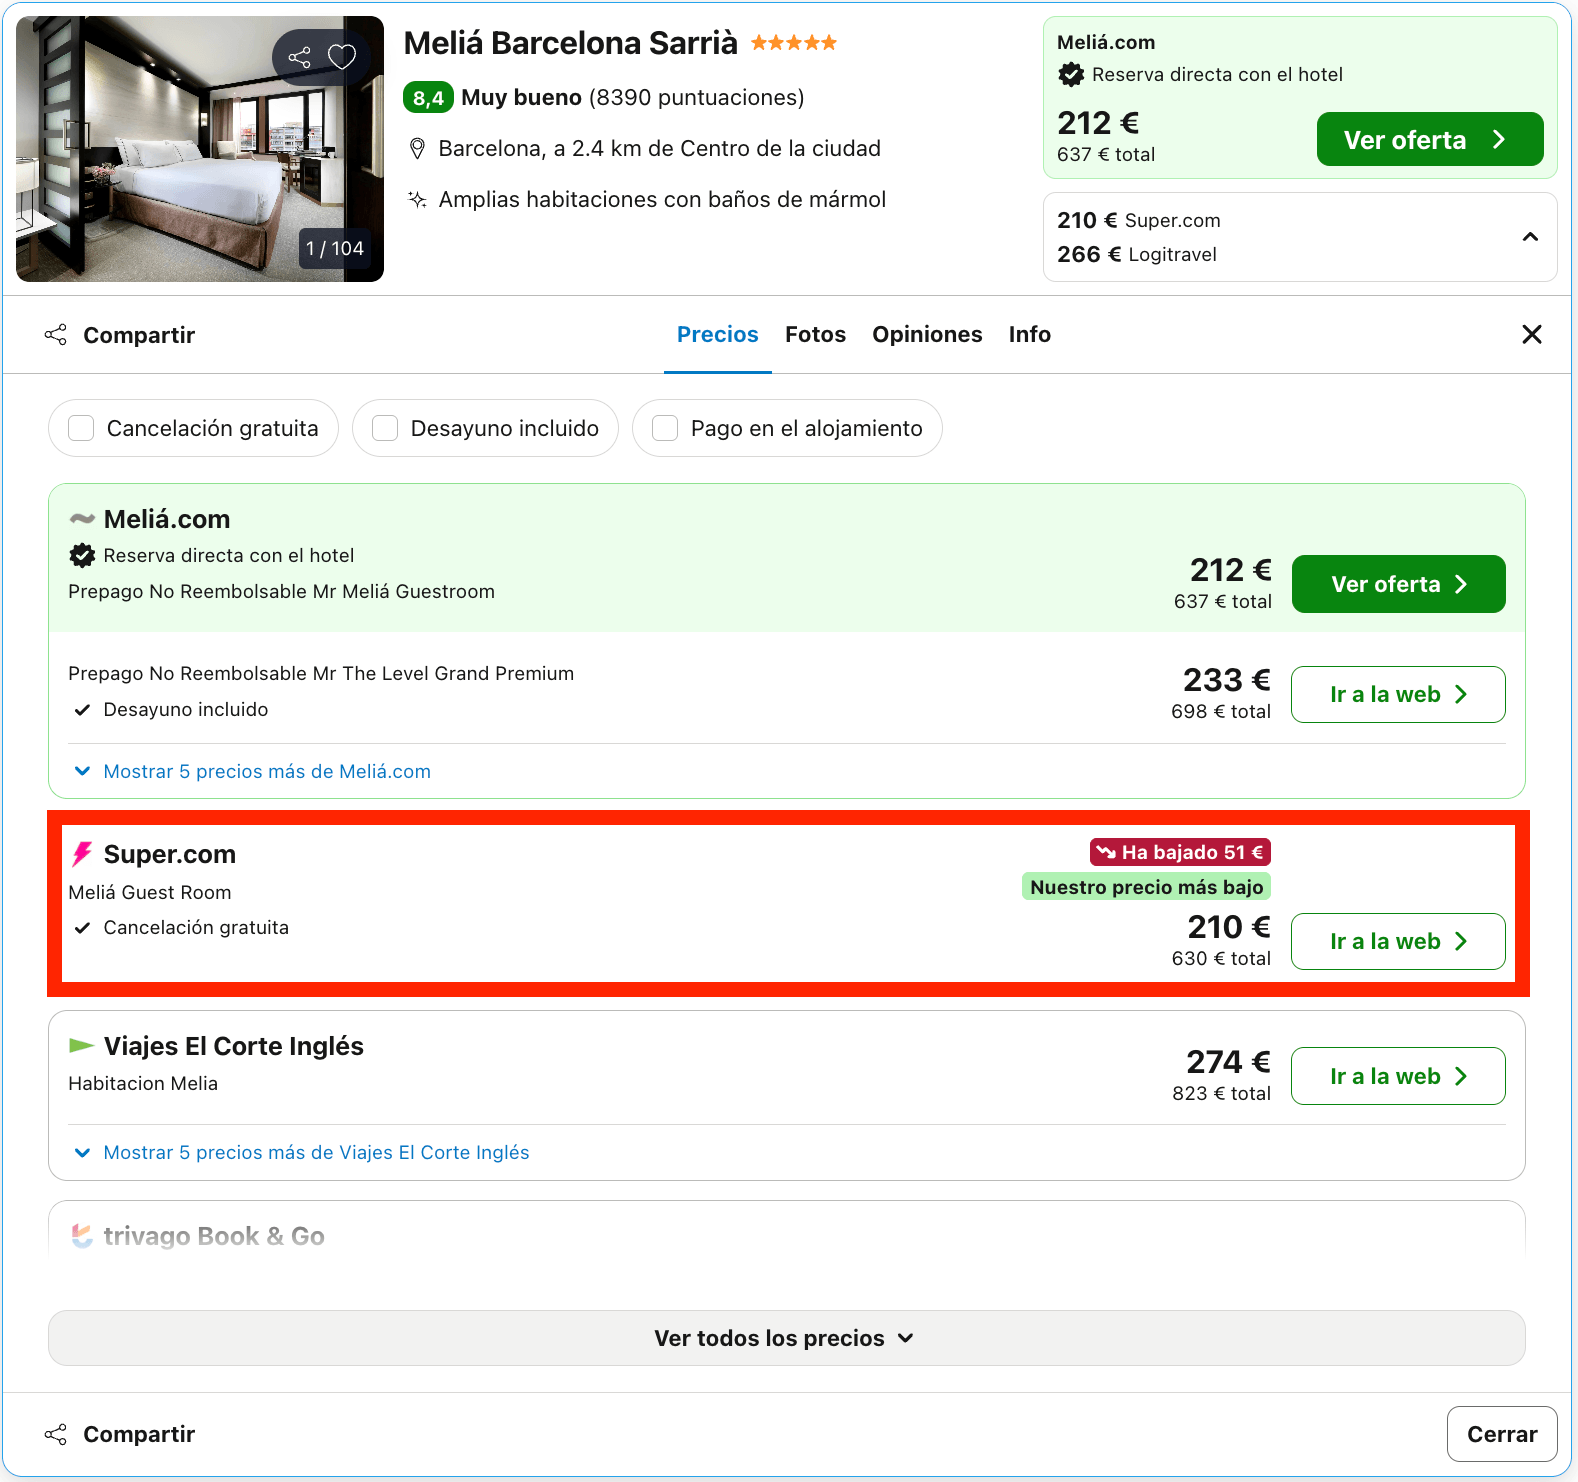Image resolution: width=1578 pixels, height=1482 pixels.
Task: Open the Opiniones tab
Action: 927,334
